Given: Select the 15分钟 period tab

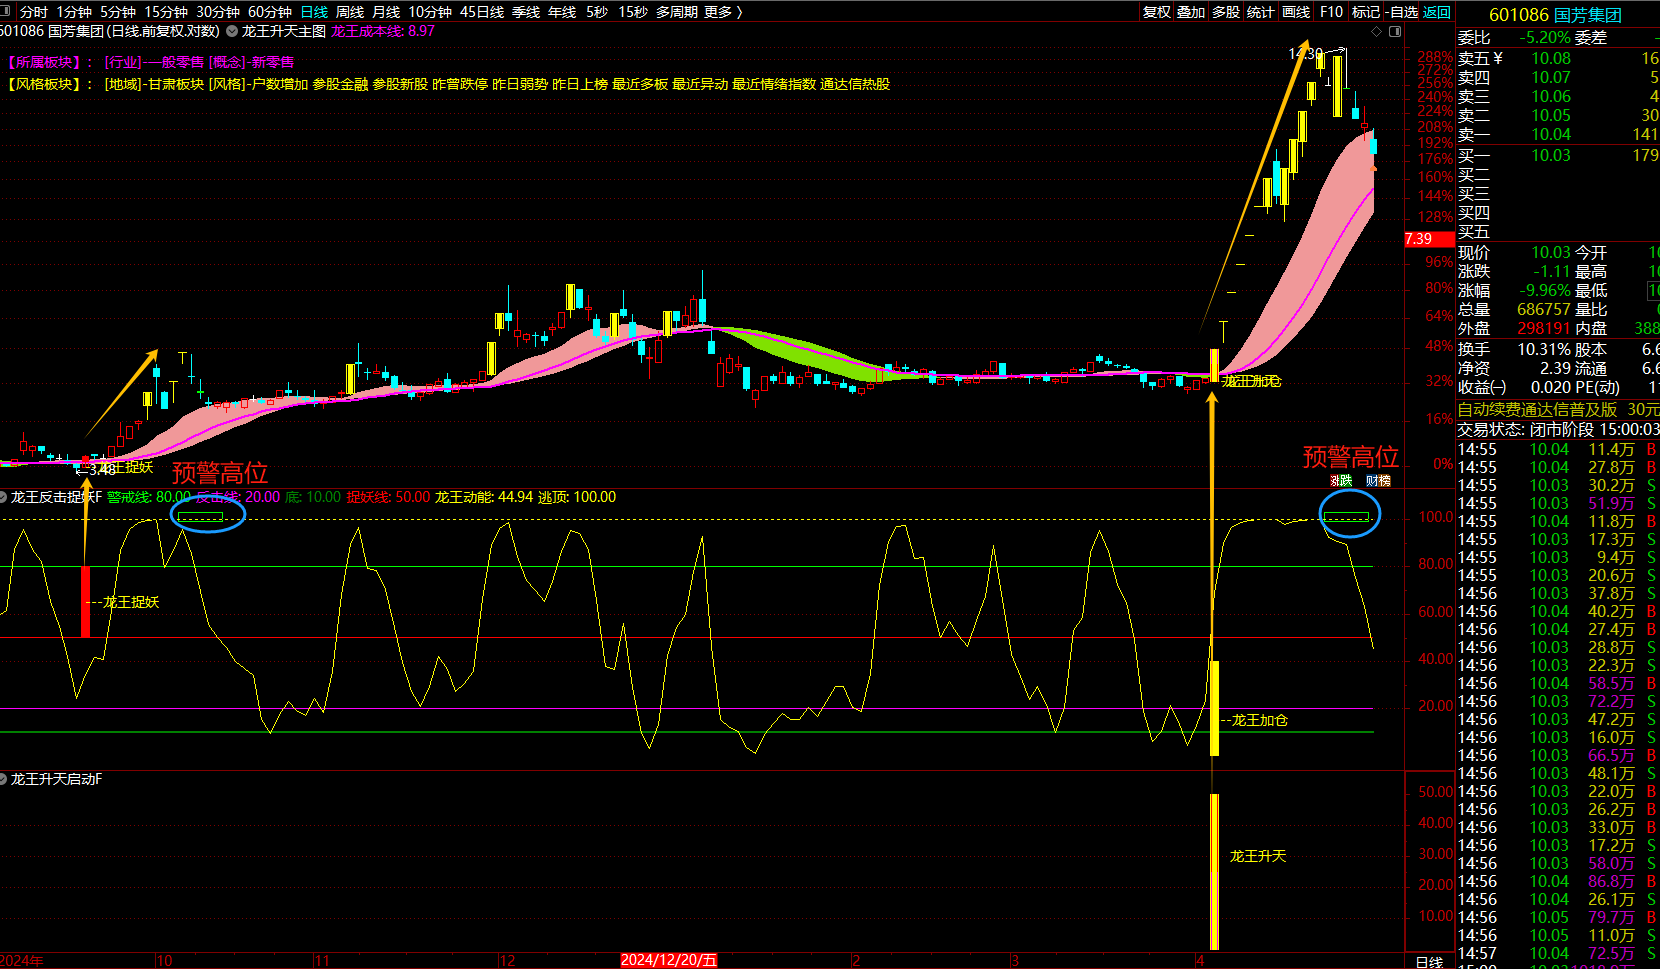Looking at the screenshot, I should pos(166,12).
